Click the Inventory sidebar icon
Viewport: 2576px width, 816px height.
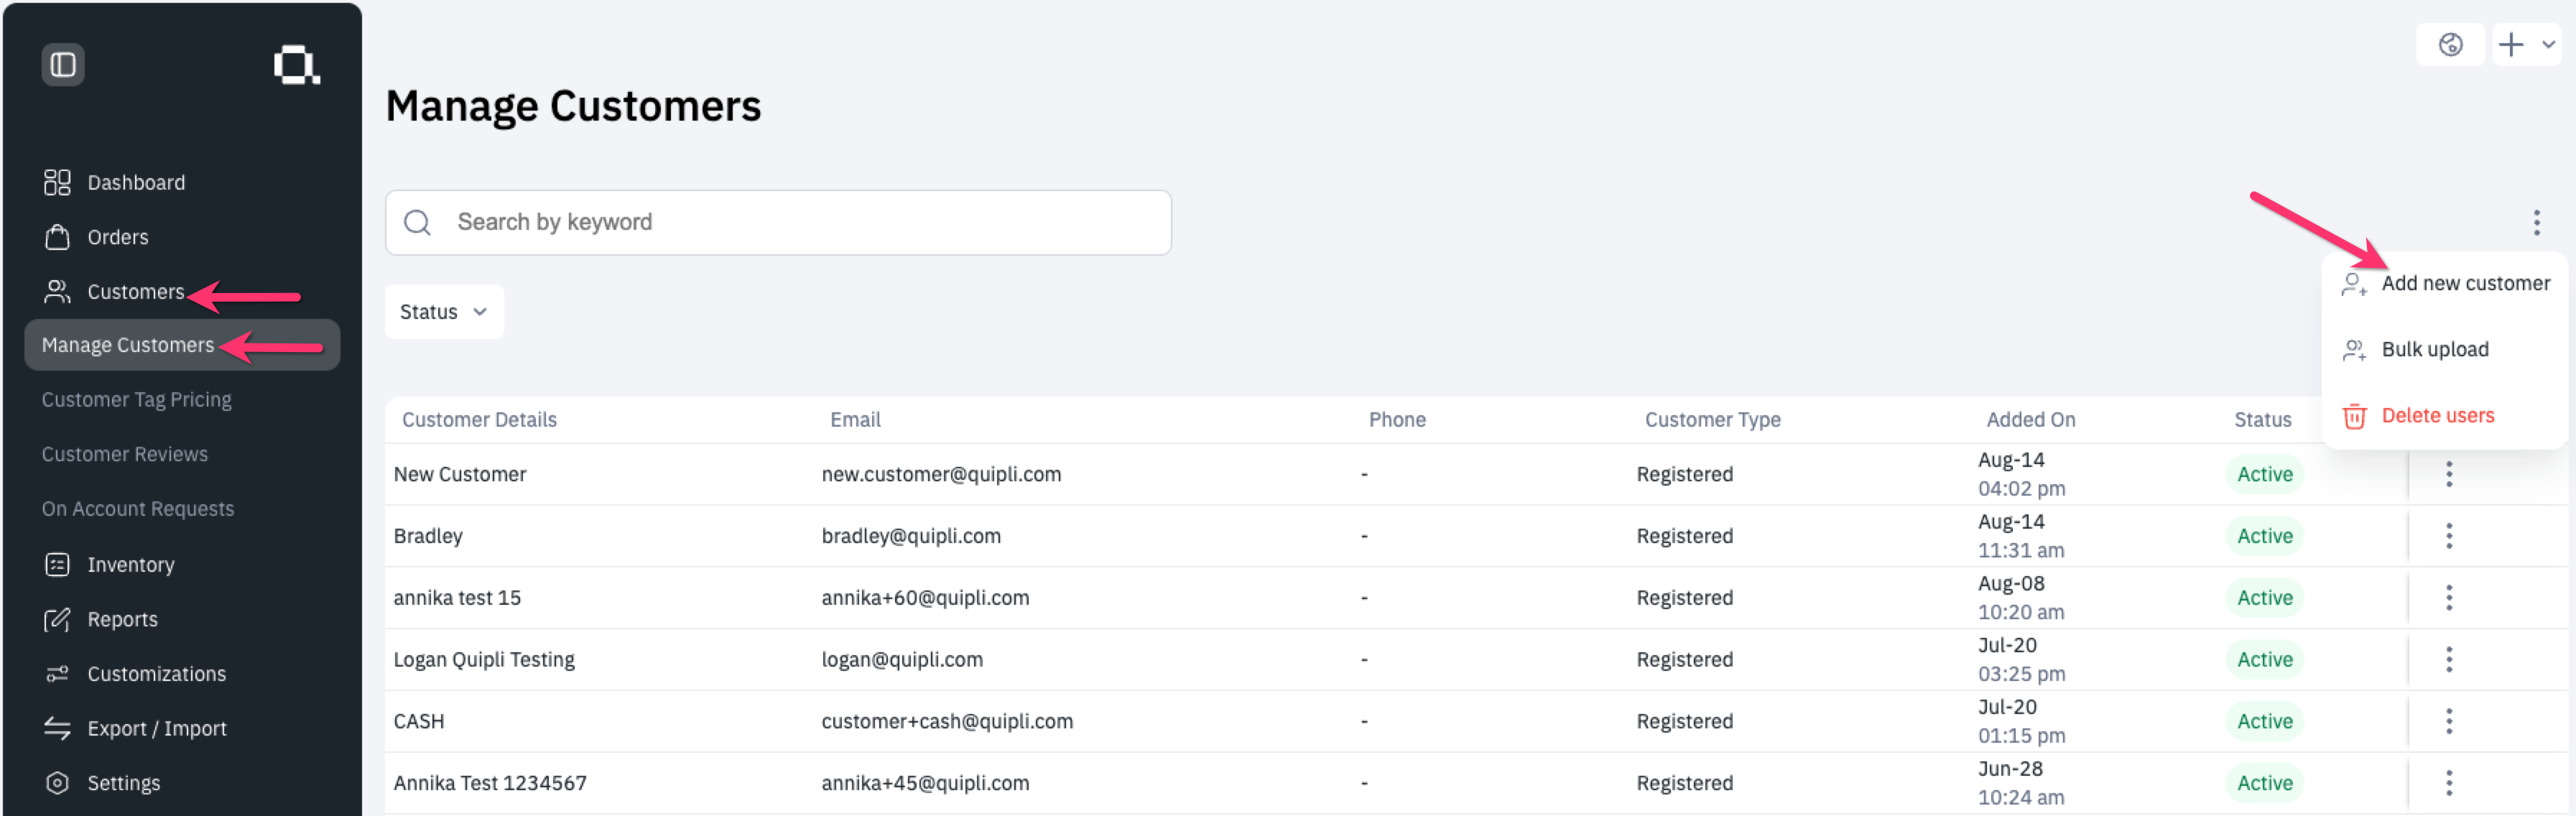pos(57,564)
